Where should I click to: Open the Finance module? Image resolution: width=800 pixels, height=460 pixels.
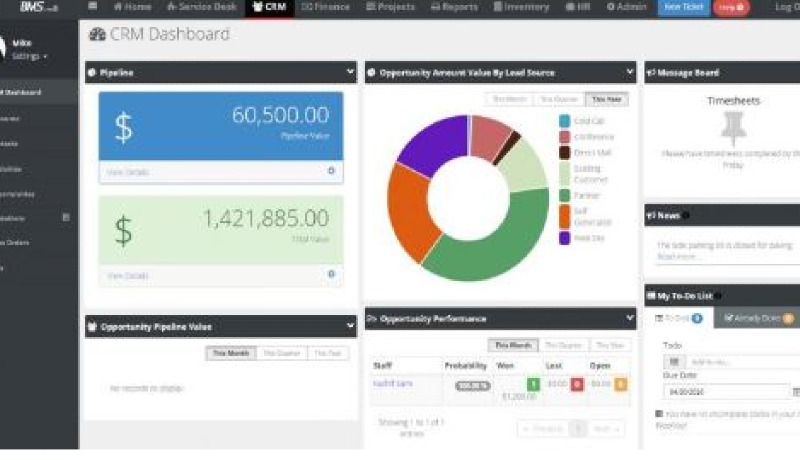(x=325, y=7)
